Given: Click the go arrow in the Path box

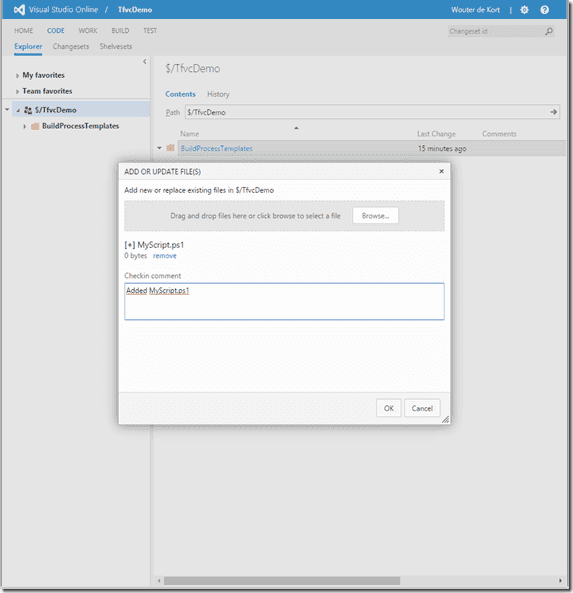Looking at the screenshot, I should (553, 112).
